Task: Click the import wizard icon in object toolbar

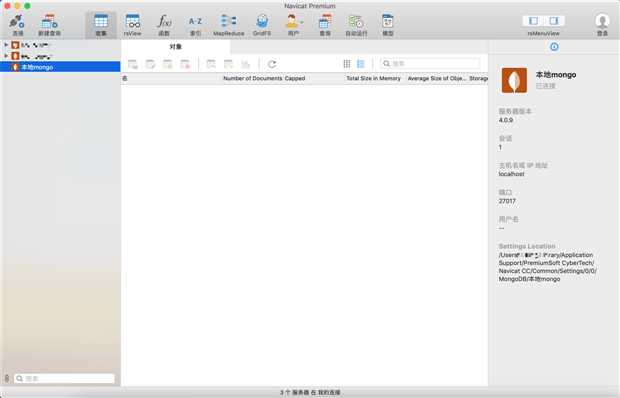Action: click(211, 64)
